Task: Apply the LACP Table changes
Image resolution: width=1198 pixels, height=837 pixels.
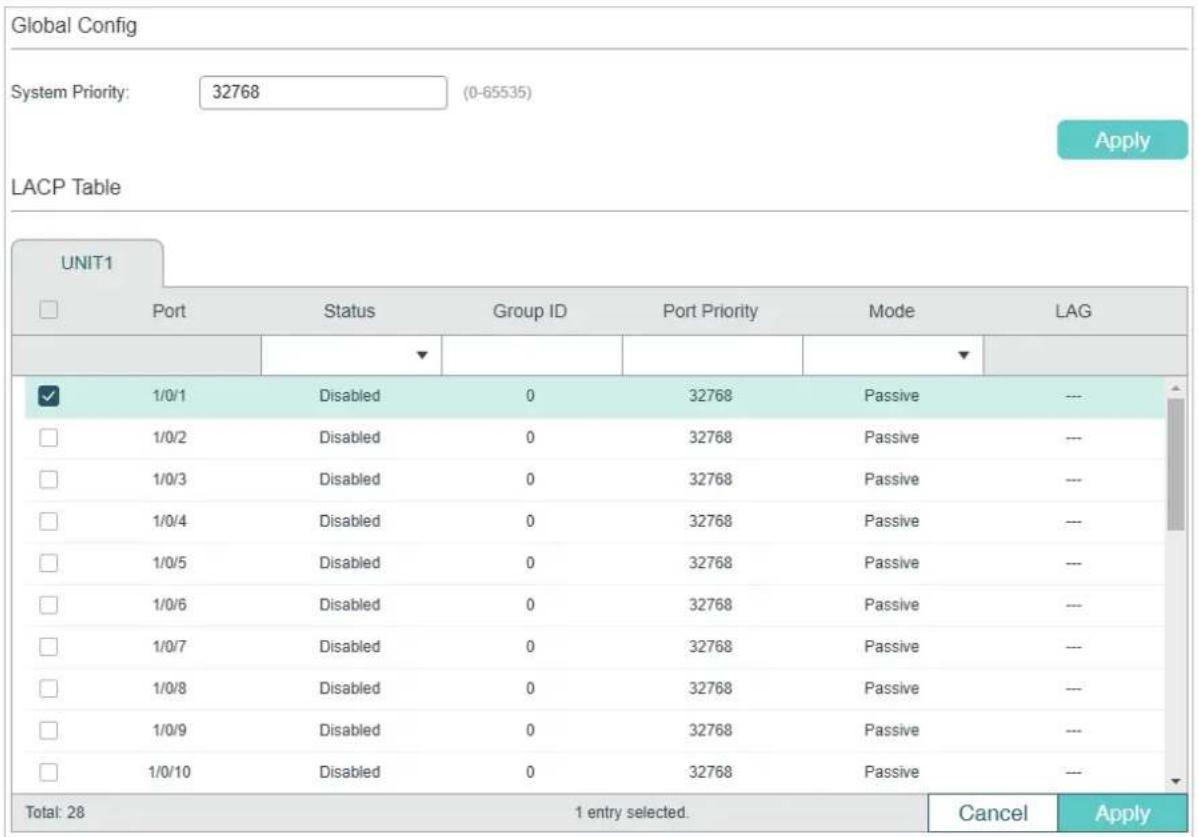Action: (x=1122, y=813)
